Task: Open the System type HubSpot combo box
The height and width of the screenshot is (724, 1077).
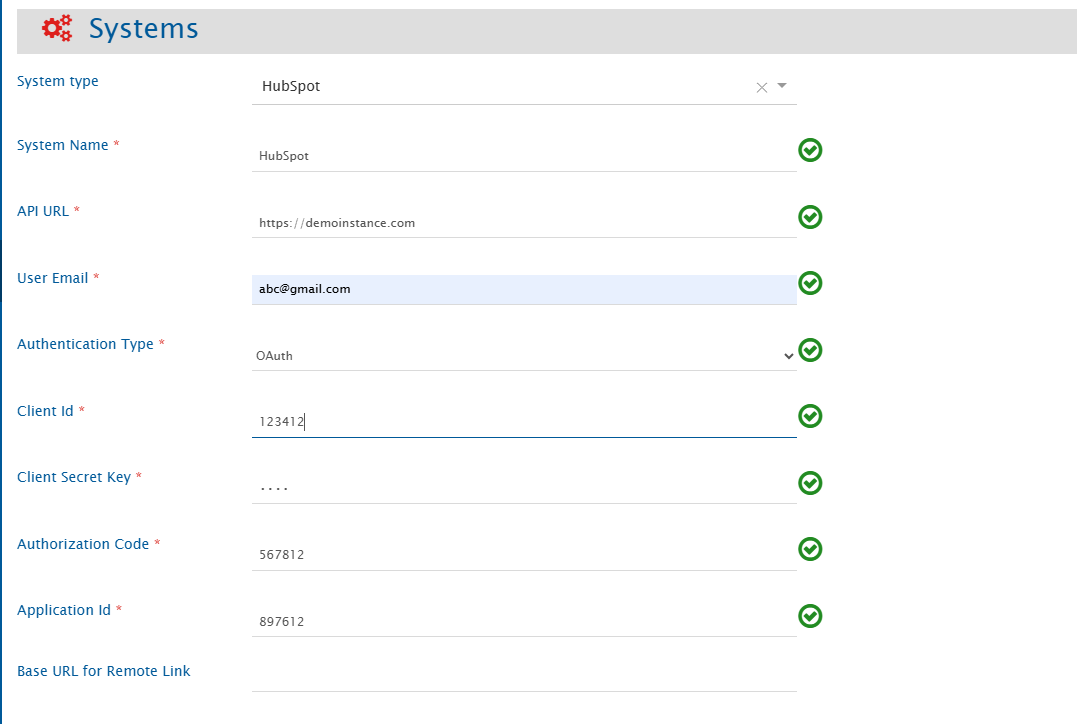Action: pyautogui.click(x=500, y=87)
